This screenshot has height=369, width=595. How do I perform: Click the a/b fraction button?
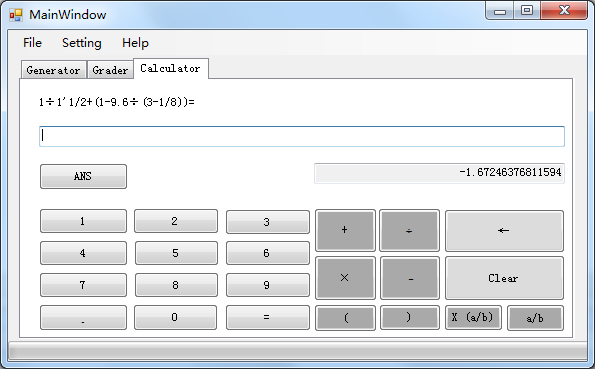pyautogui.click(x=535, y=318)
